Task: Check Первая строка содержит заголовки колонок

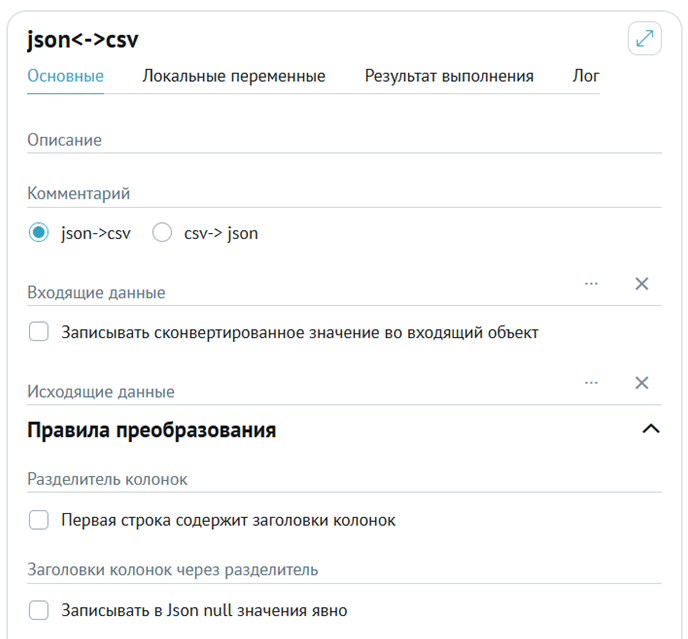Action: (x=39, y=520)
